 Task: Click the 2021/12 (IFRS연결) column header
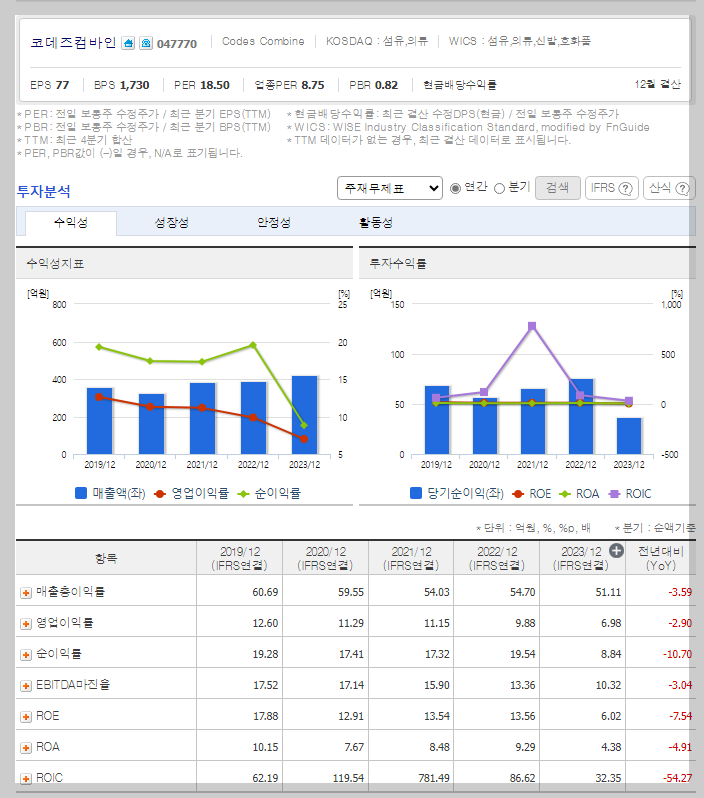[411, 558]
